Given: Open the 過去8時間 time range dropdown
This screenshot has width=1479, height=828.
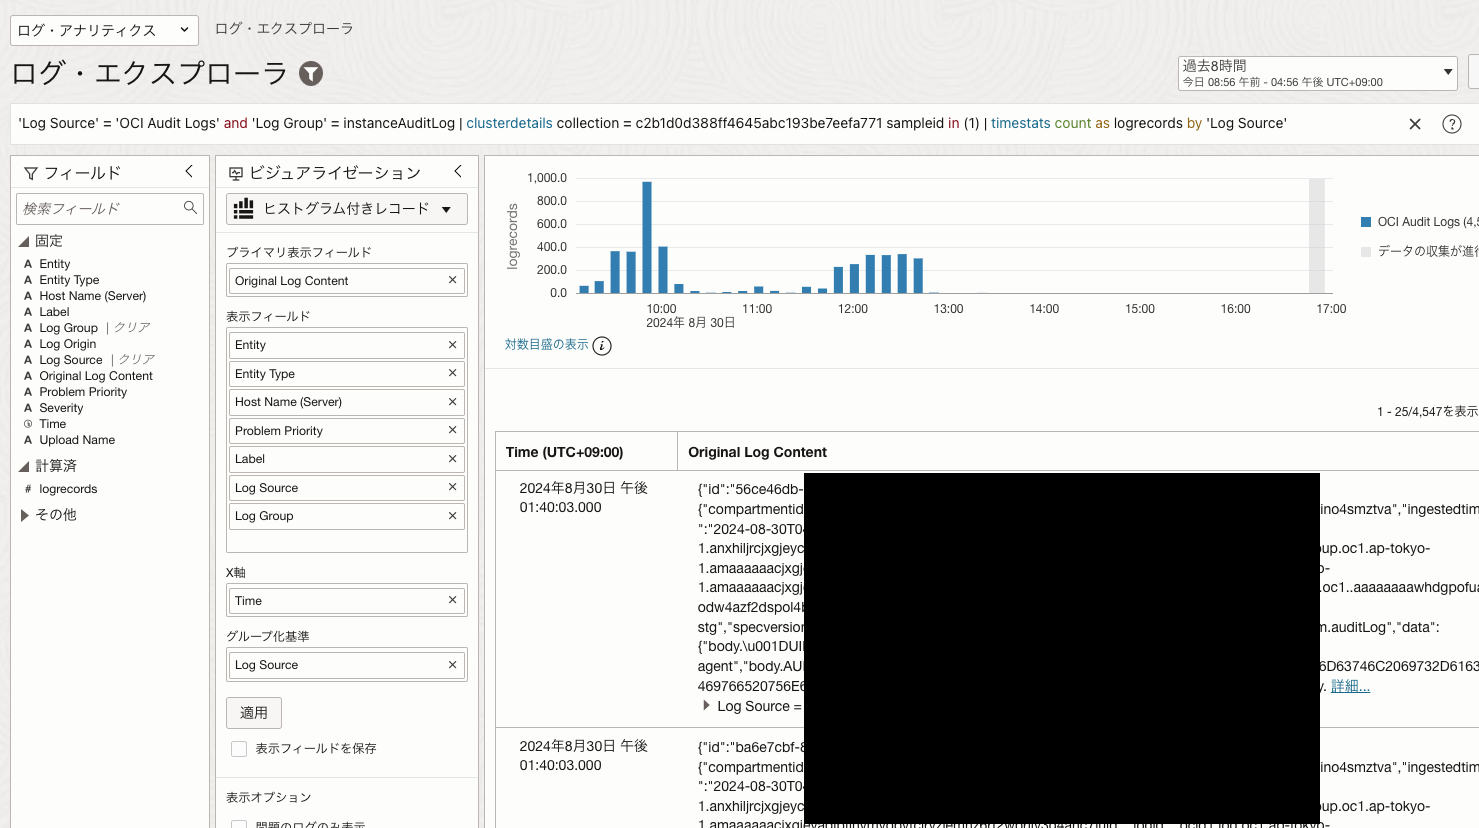Looking at the screenshot, I should 1317,73.
